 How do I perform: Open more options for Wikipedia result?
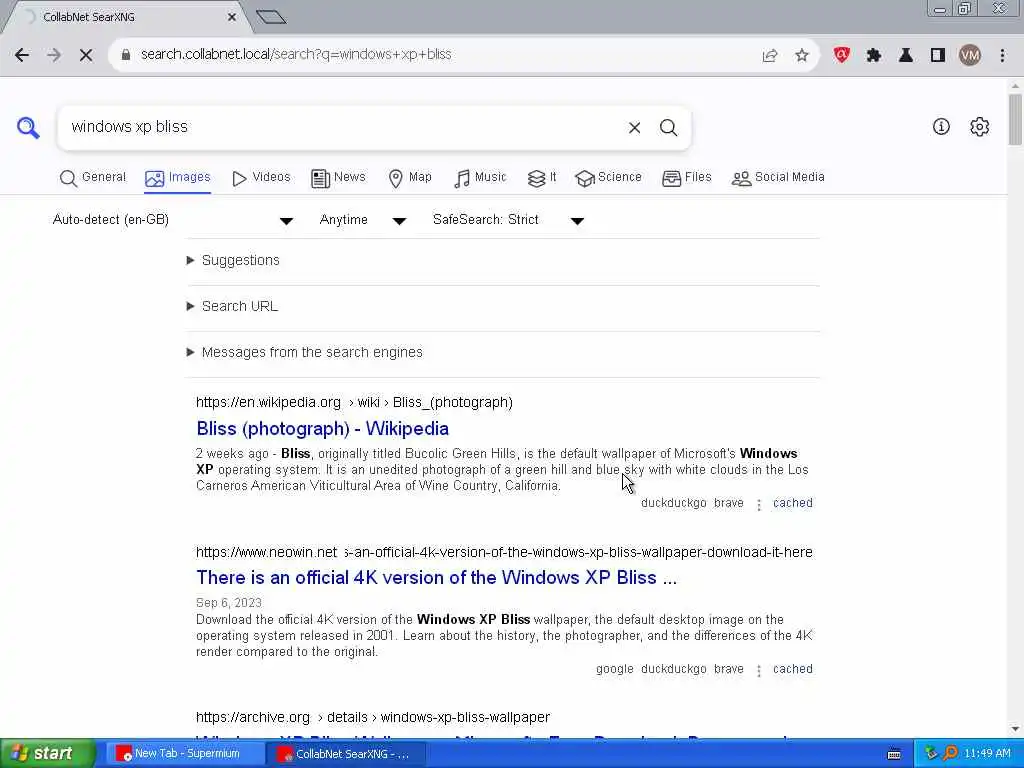pyautogui.click(x=759, y=505)
